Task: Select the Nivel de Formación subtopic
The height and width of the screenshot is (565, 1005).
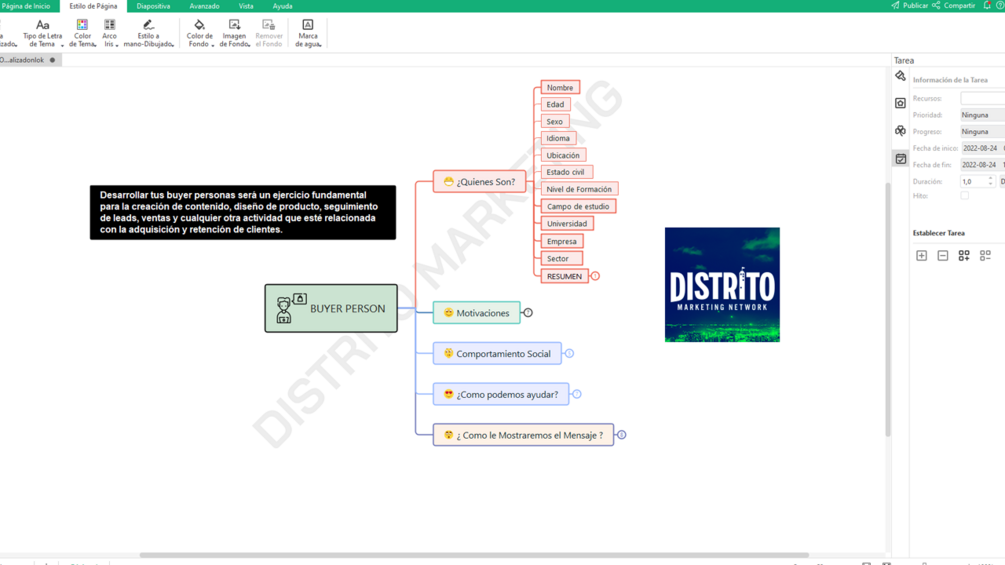Action: coord(579,189)
